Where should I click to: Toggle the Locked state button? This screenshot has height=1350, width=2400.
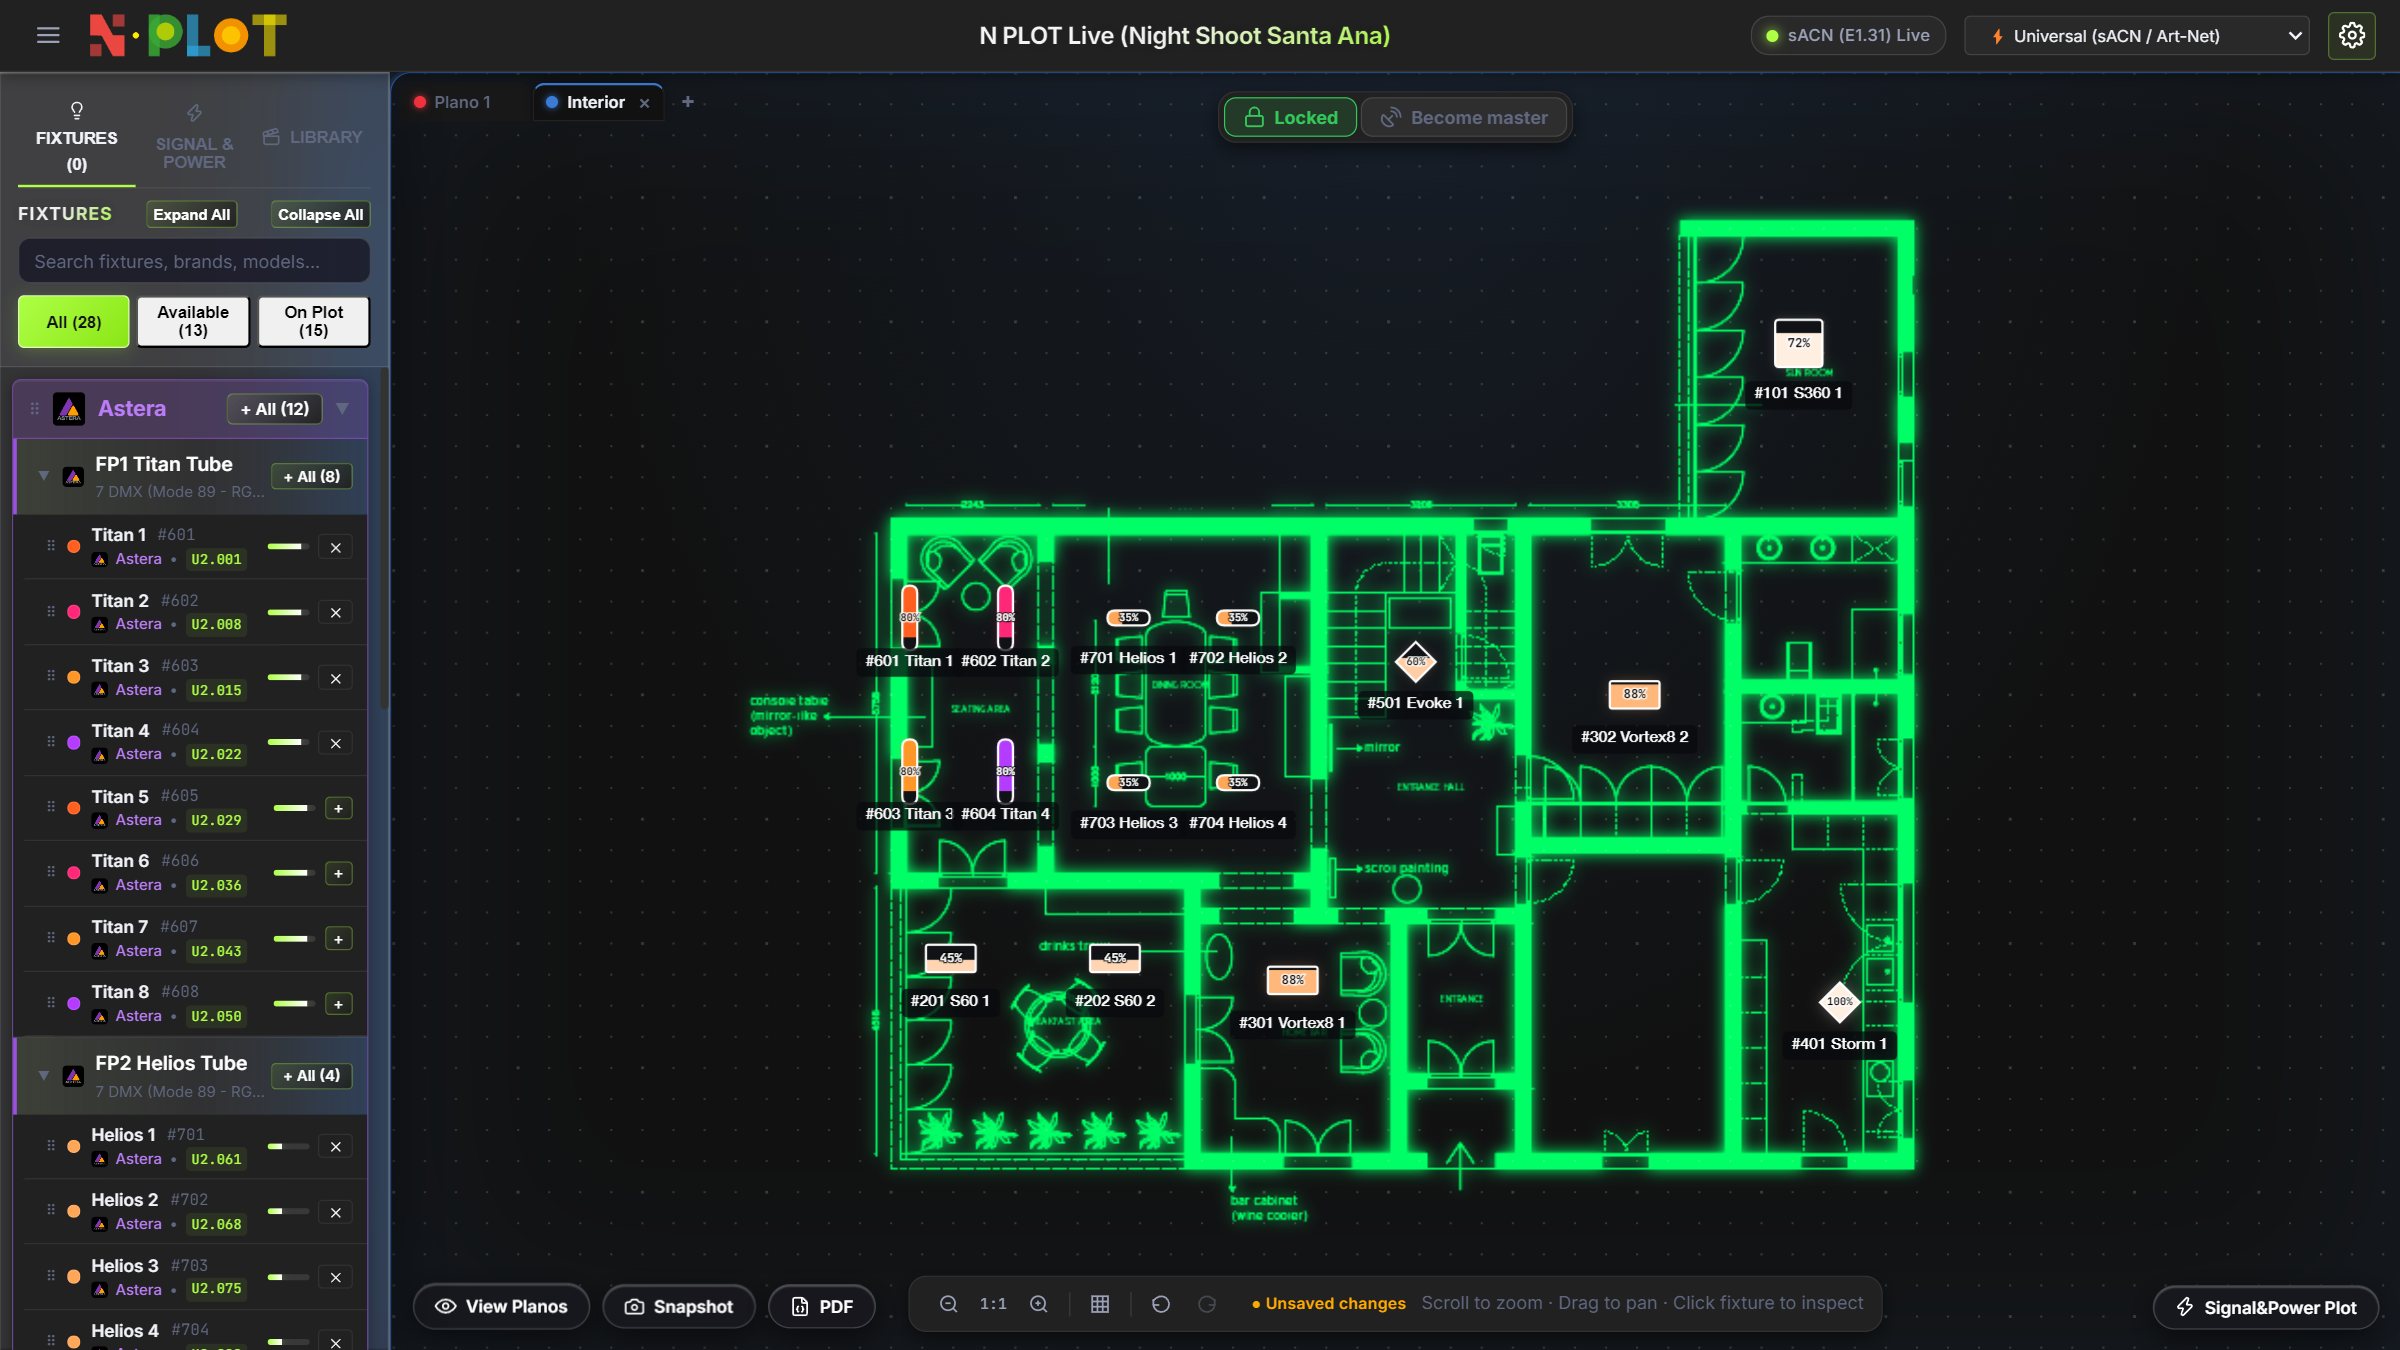click(1290, 118)
